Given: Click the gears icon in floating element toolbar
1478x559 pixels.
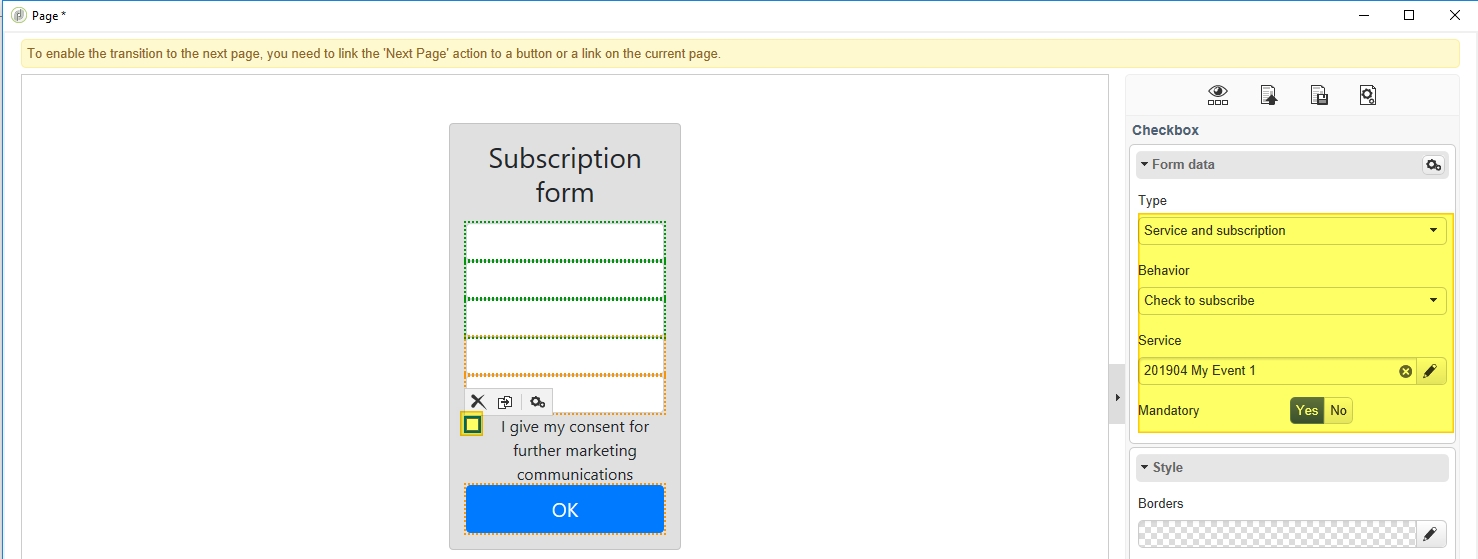Looking at the screenshot, I should 537,402.
